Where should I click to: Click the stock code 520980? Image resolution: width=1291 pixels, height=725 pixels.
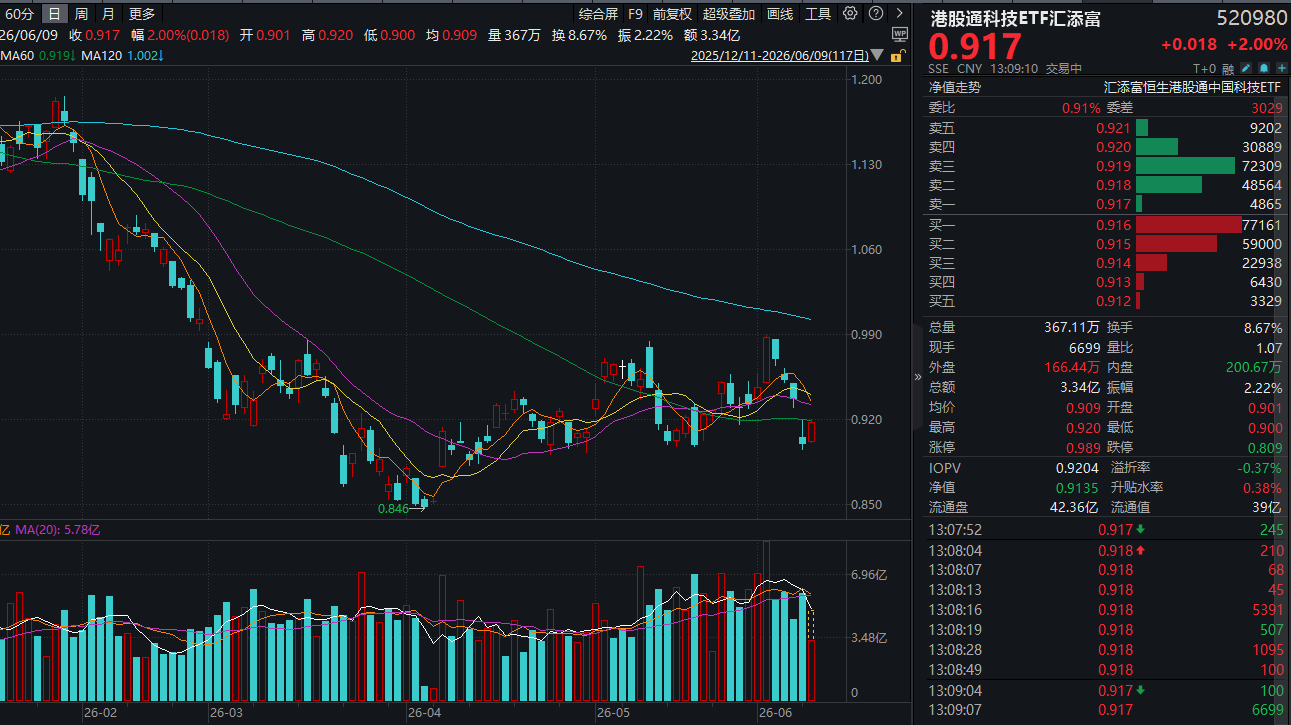click(1252, 18)
